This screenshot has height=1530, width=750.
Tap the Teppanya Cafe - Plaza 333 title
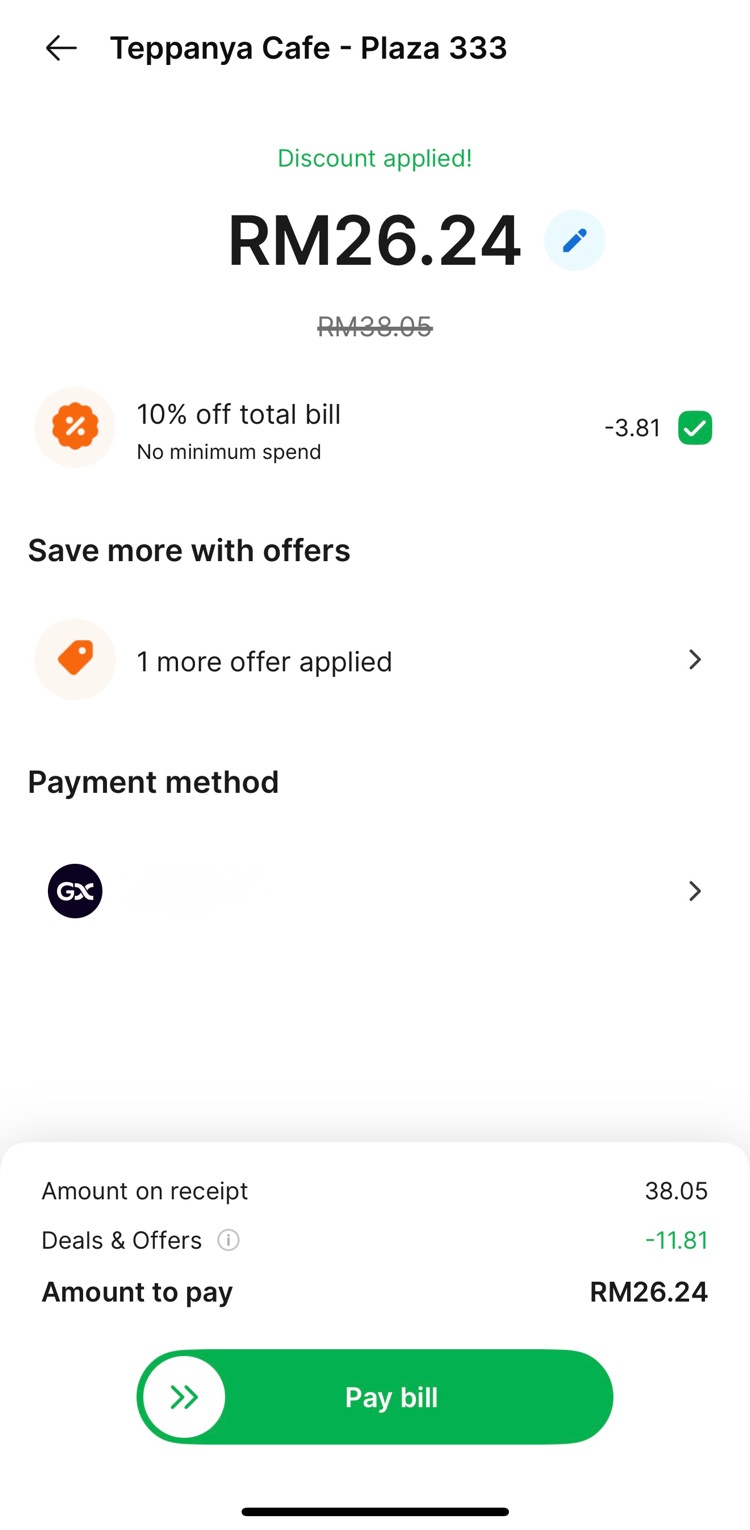coord(308,48)
